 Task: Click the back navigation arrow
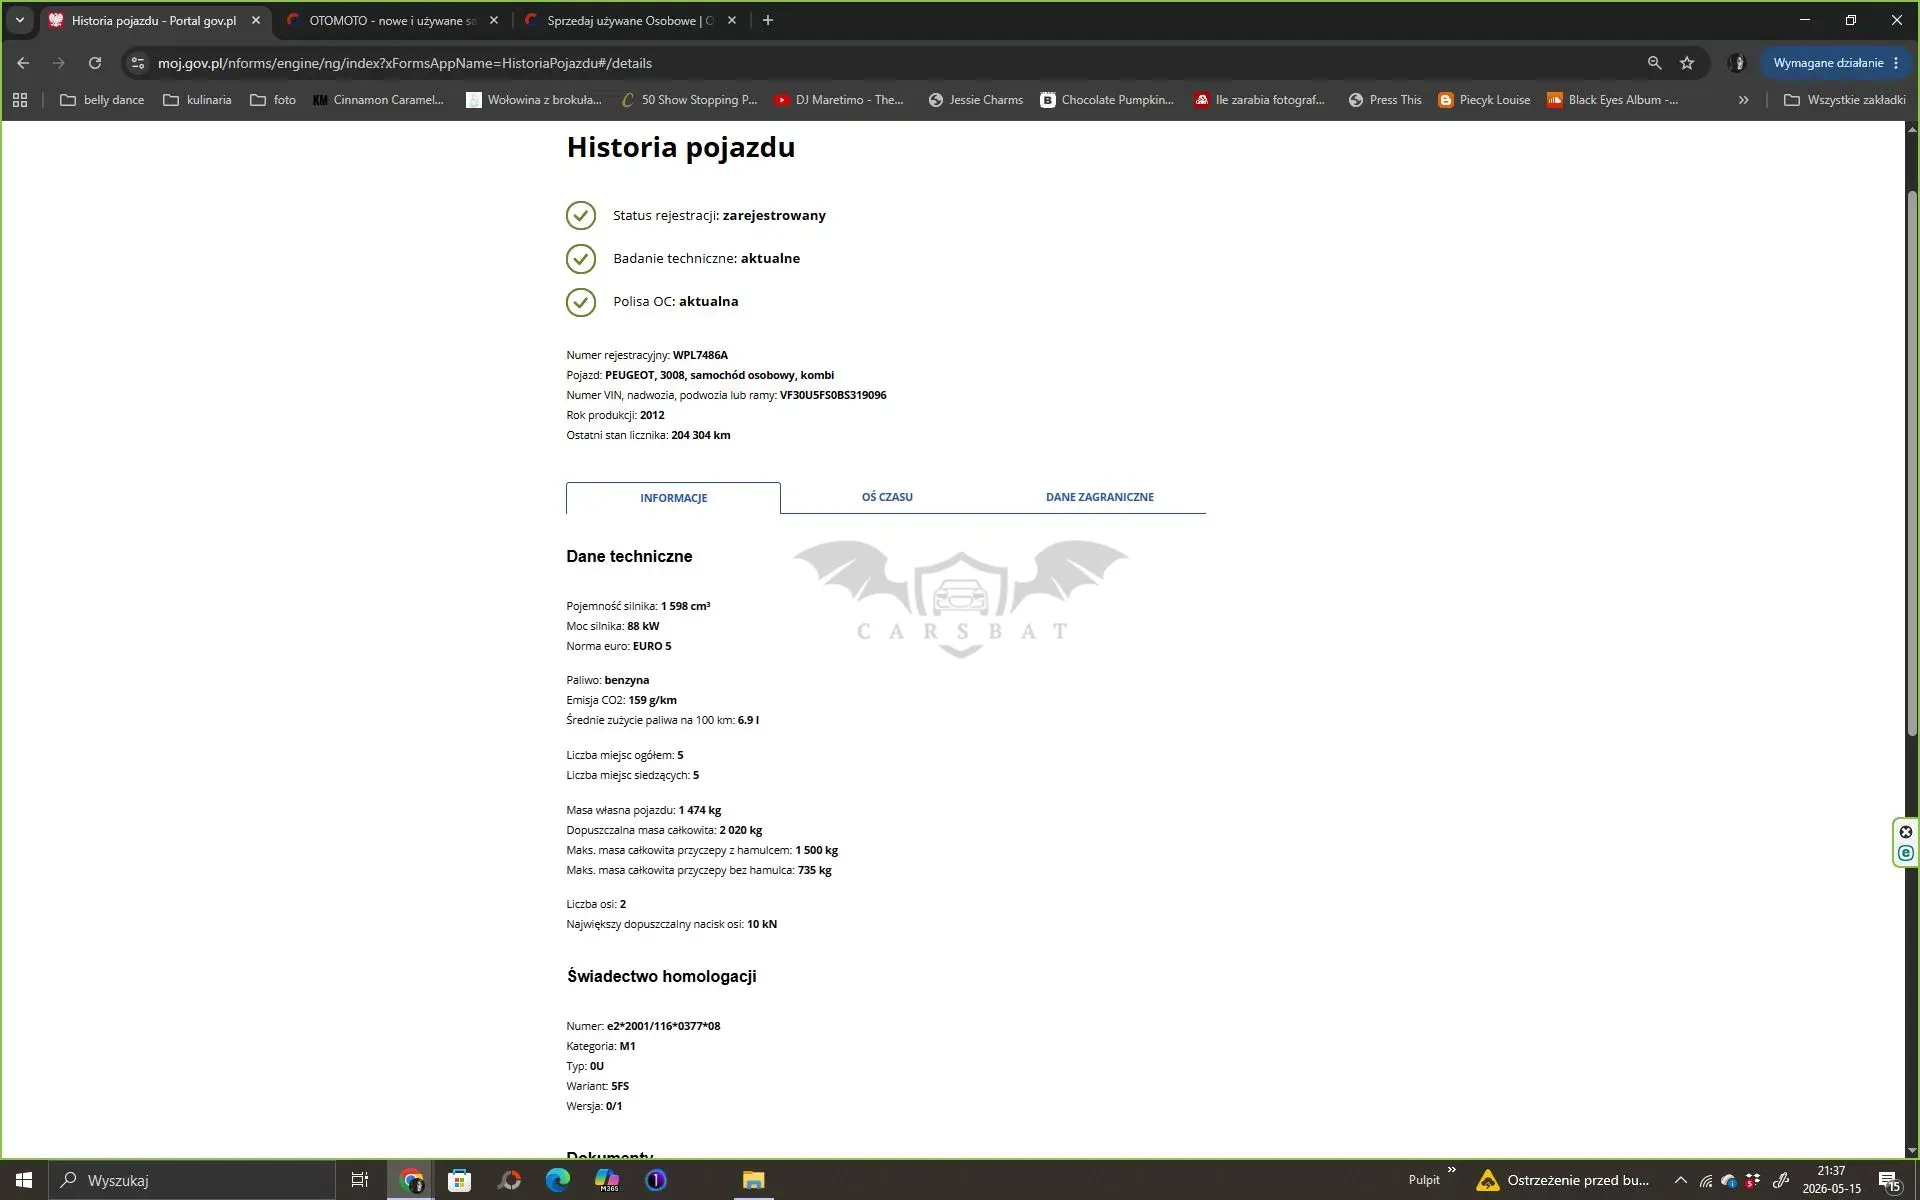click(23, 63)
